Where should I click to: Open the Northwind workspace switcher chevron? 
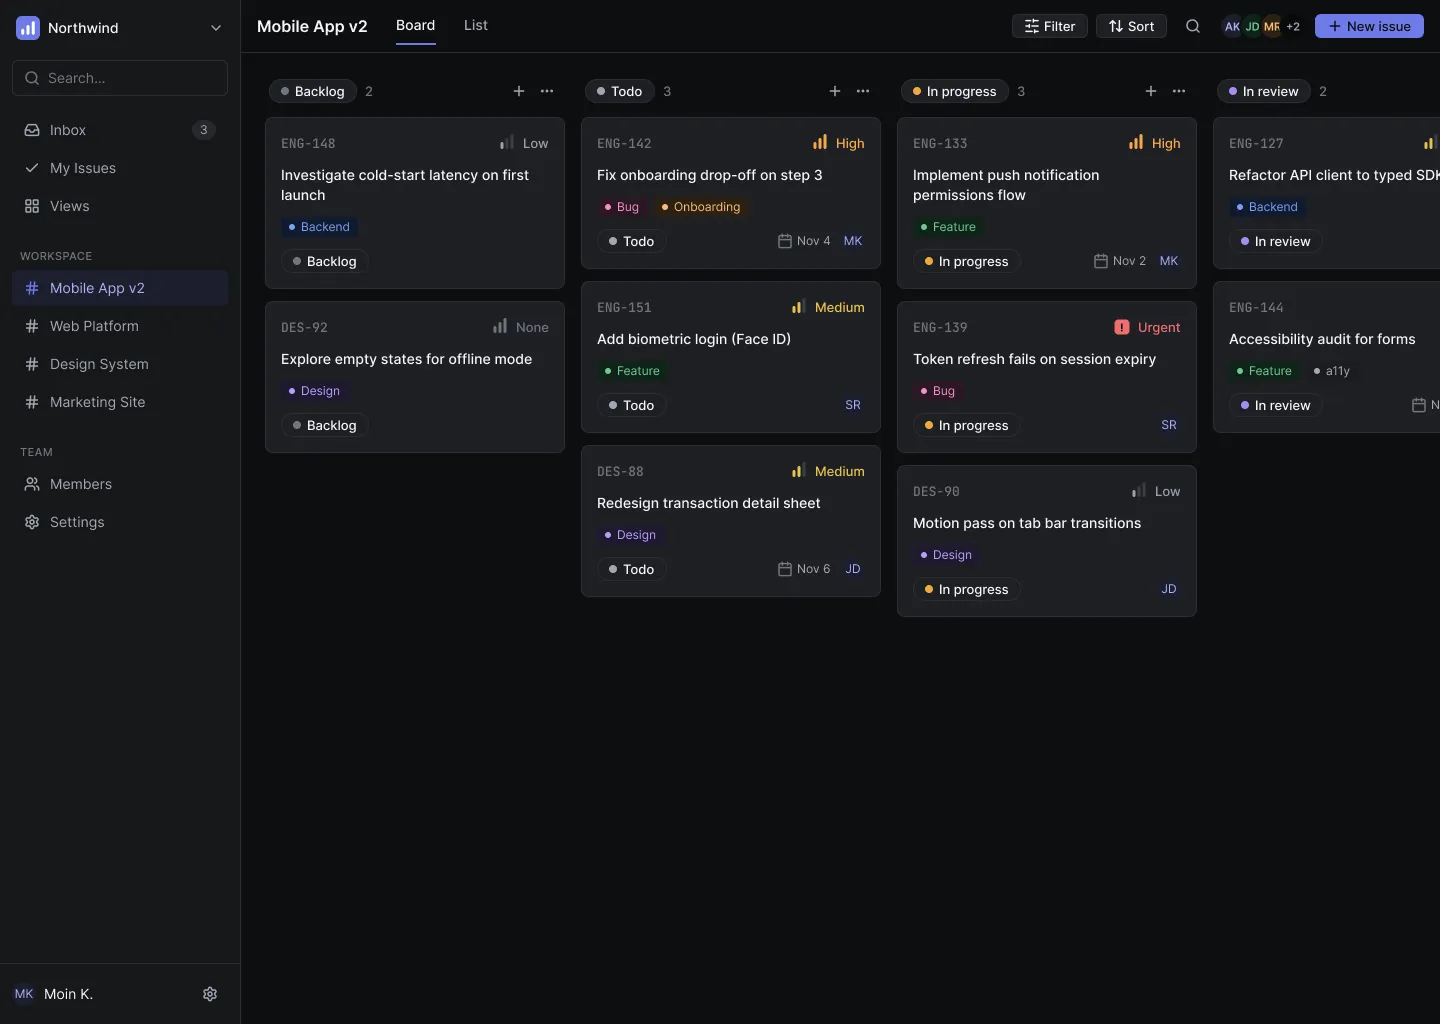pos(216,28)
